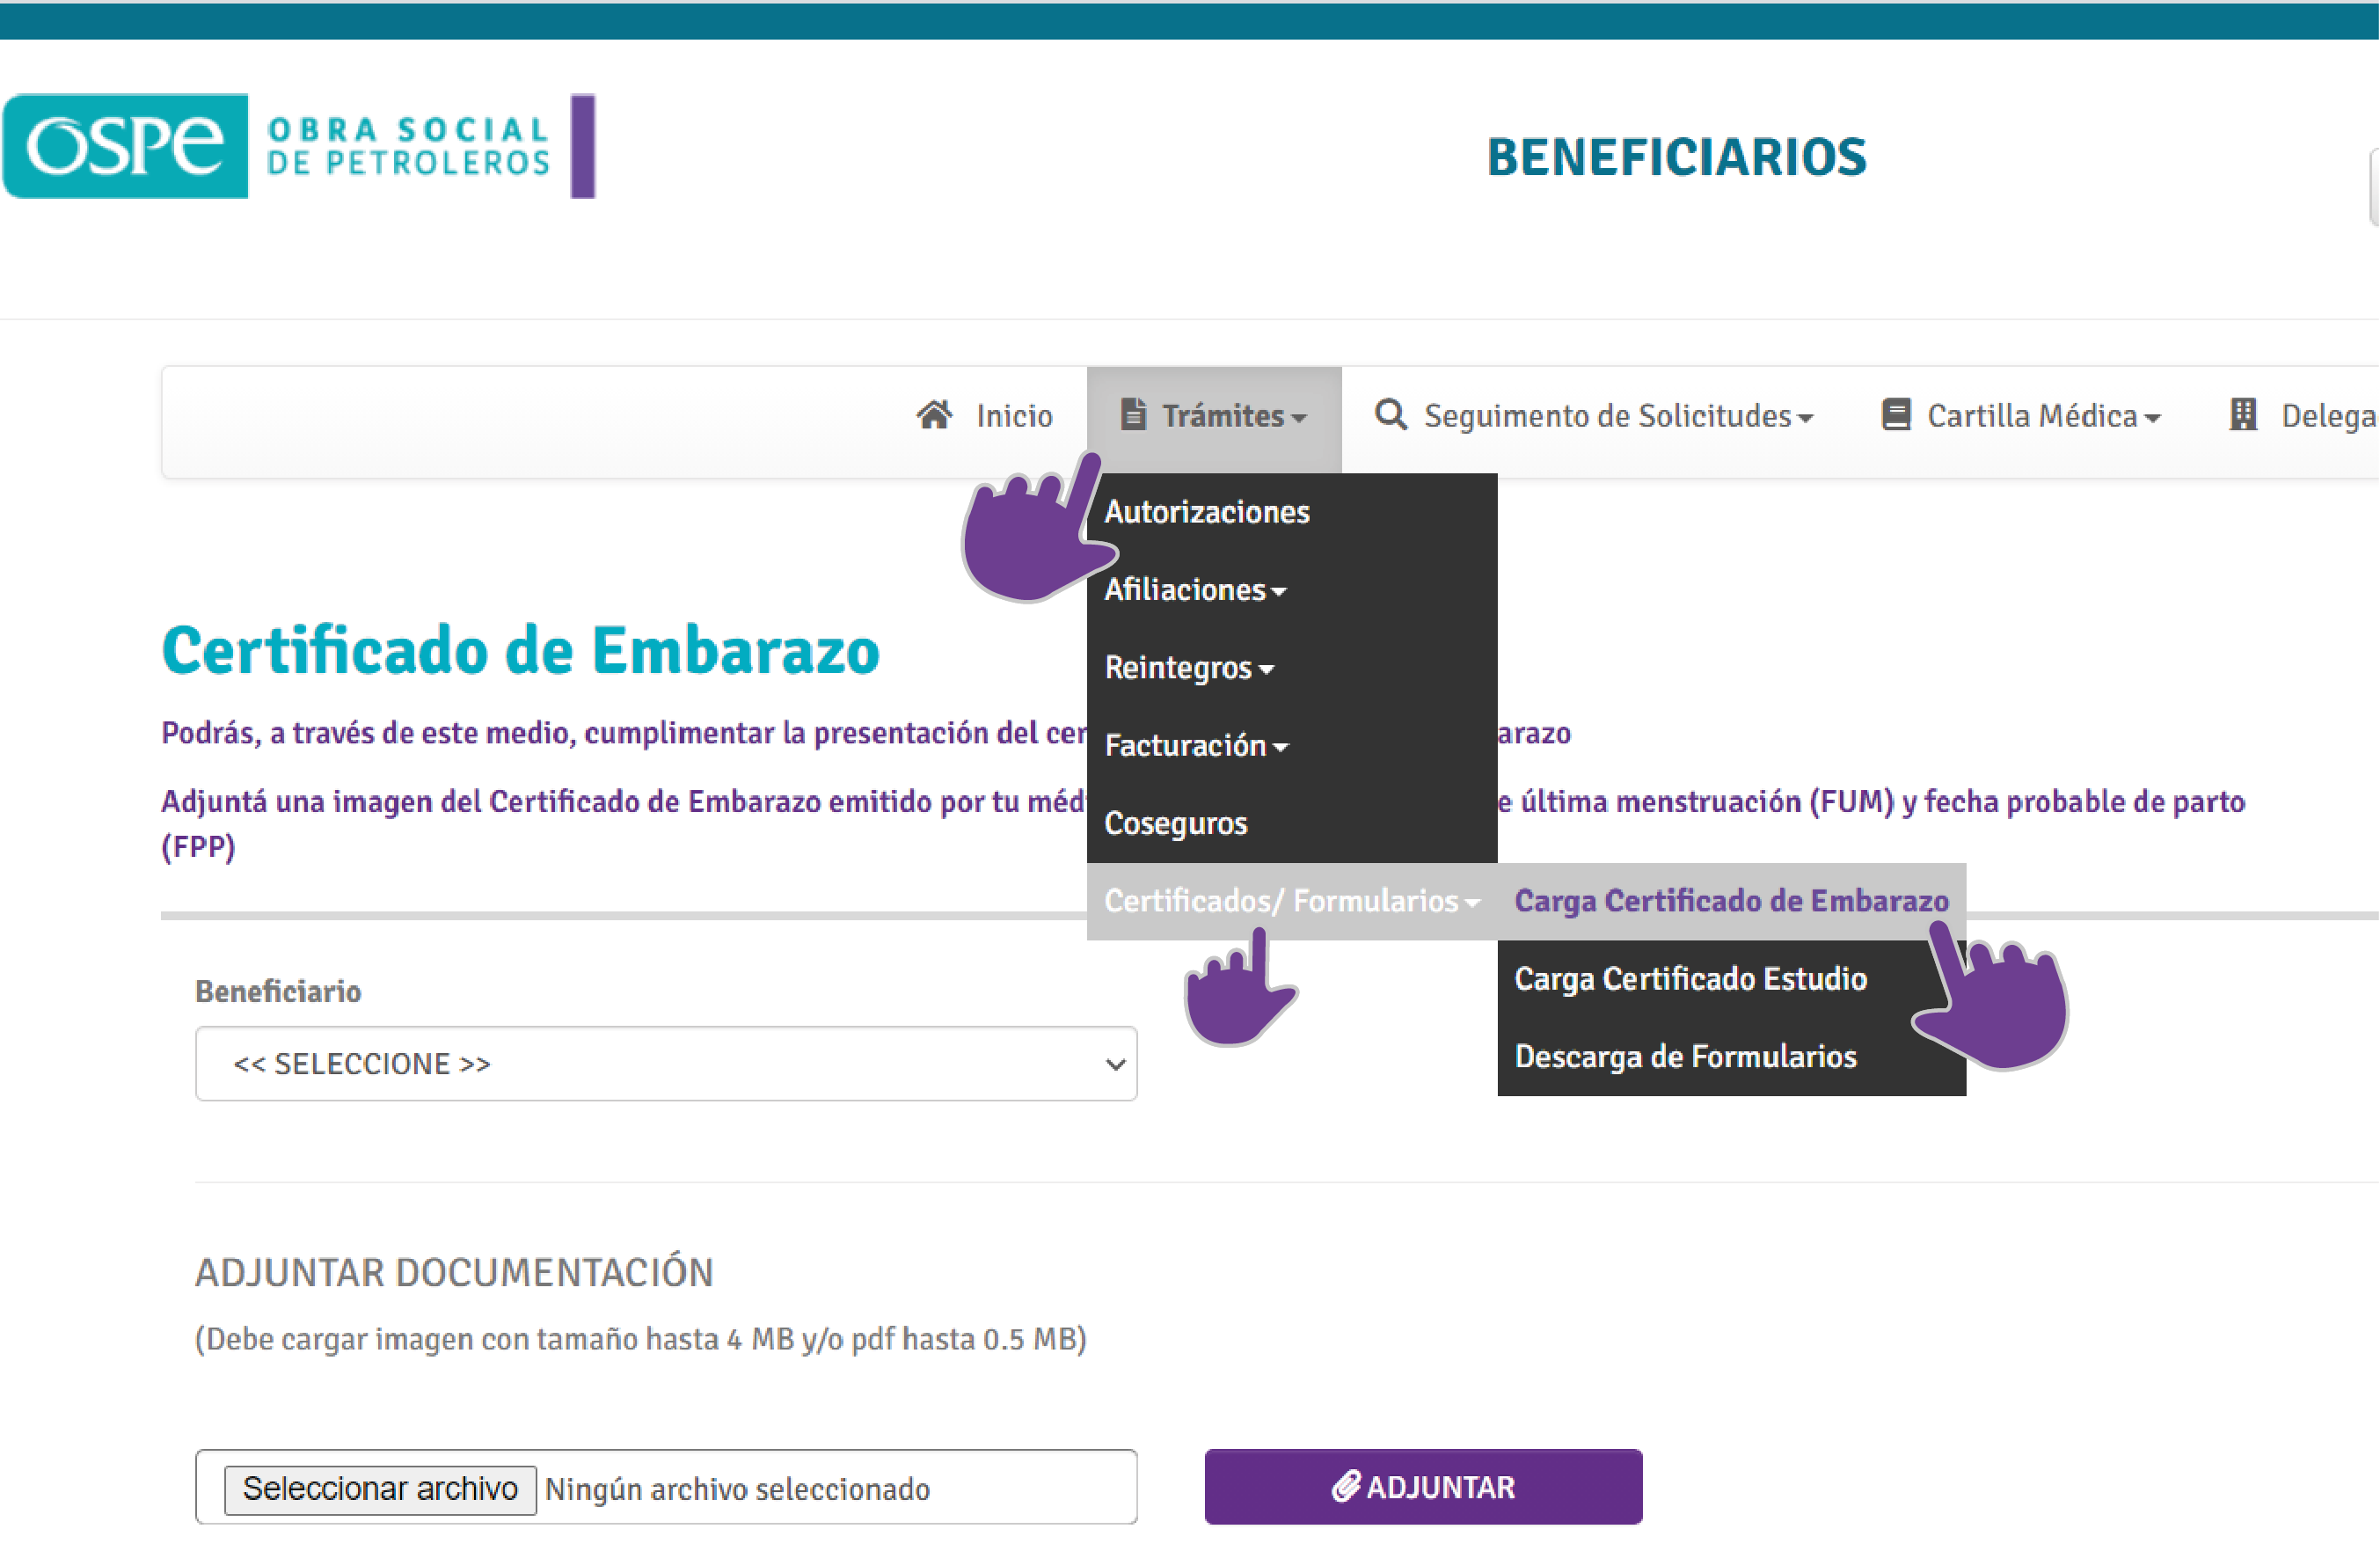Expand the Reintegros submenu
This screenshot has width=2380, height=1551.
(1292, 668)
